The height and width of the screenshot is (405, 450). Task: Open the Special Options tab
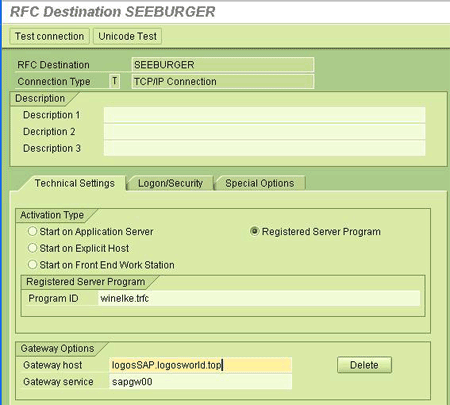(x=260, y=183)
